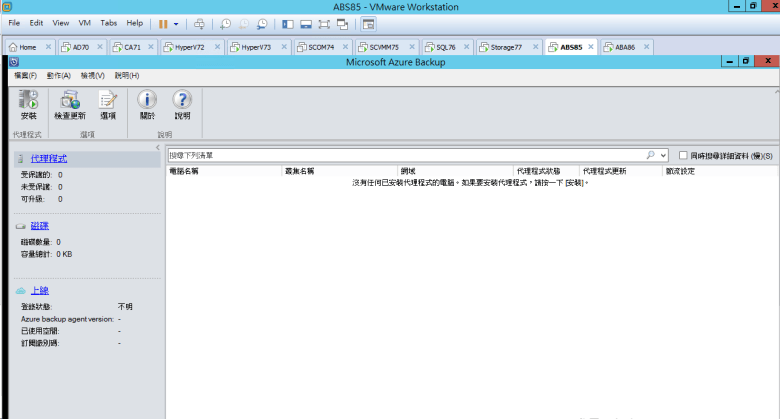
Task: Open dropdown arrow next to pause button
Action: point(177,22)
